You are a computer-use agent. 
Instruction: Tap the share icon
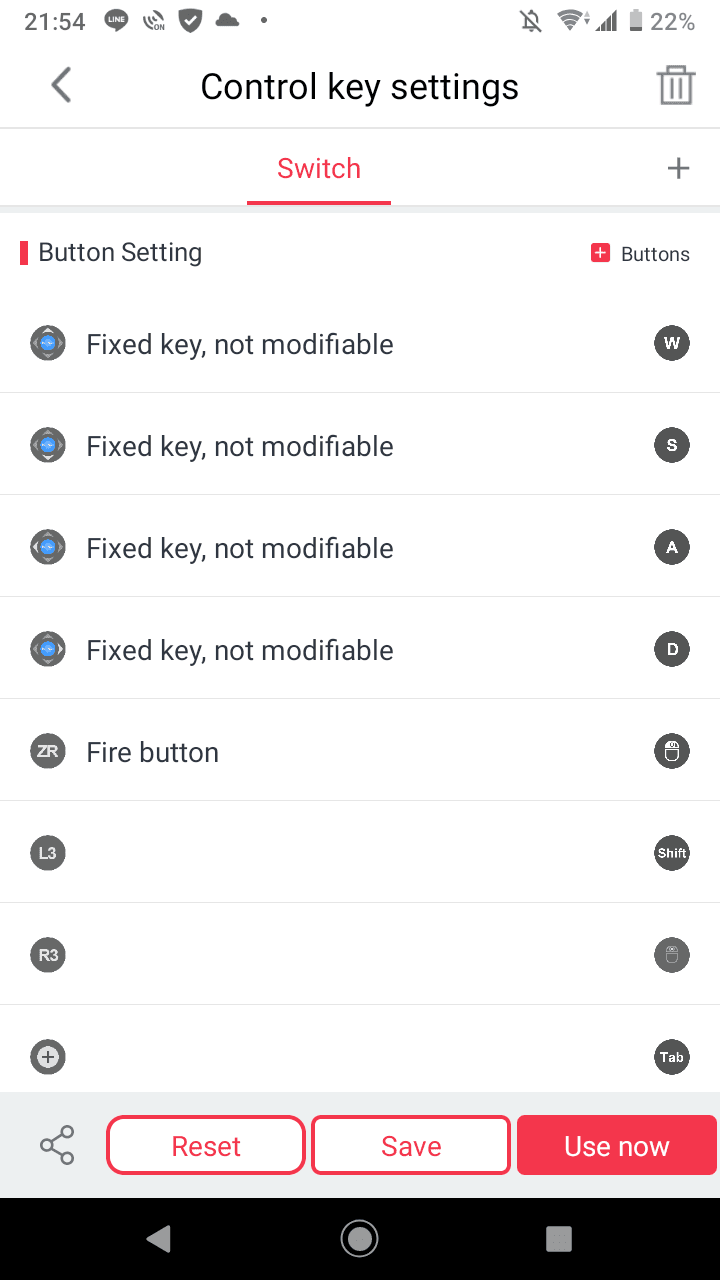point(57,1146)
